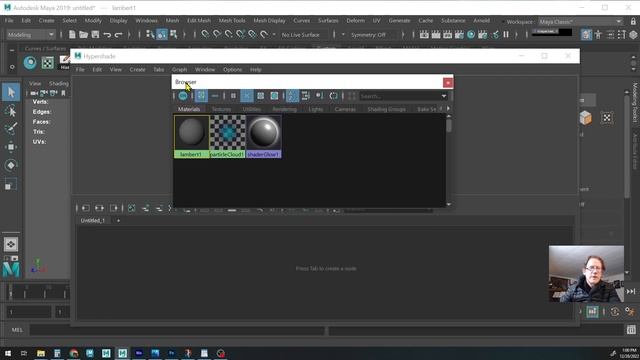The width and height of the screenshot is (640, 360).
Task: Click the Chrome icon on taskbar
Action: click(73, 353)
